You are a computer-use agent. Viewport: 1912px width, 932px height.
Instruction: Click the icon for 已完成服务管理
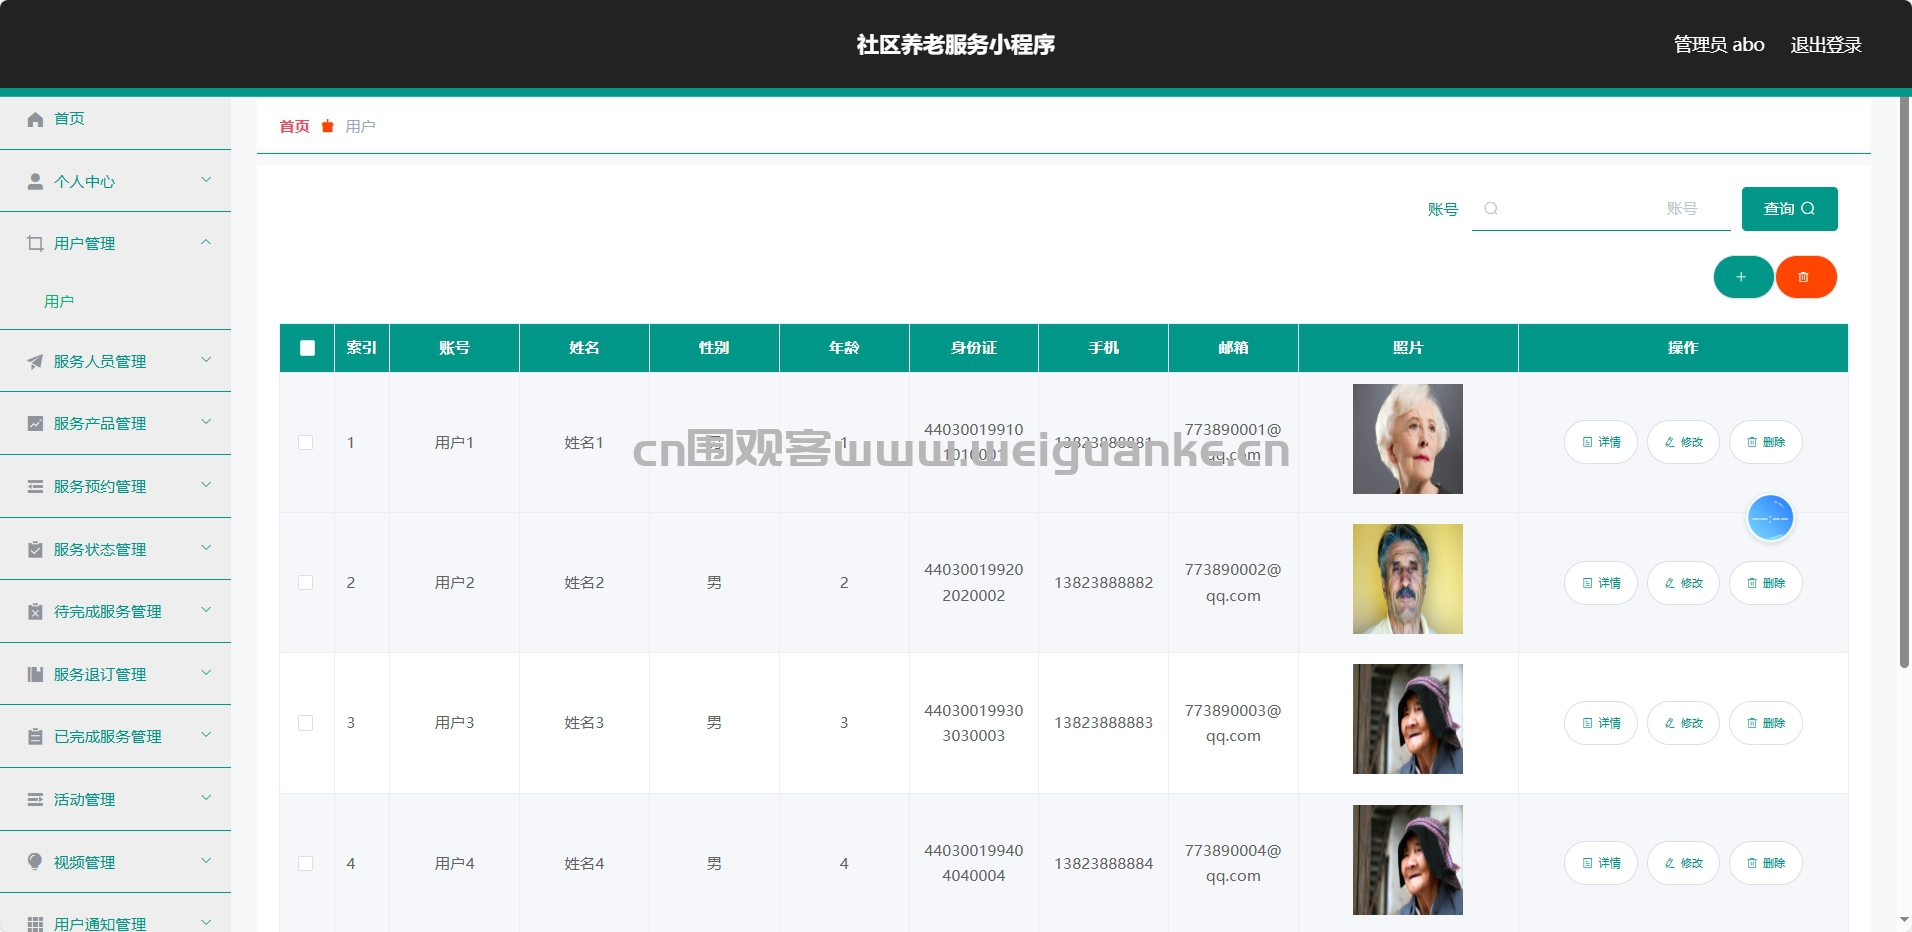point(35,736)
